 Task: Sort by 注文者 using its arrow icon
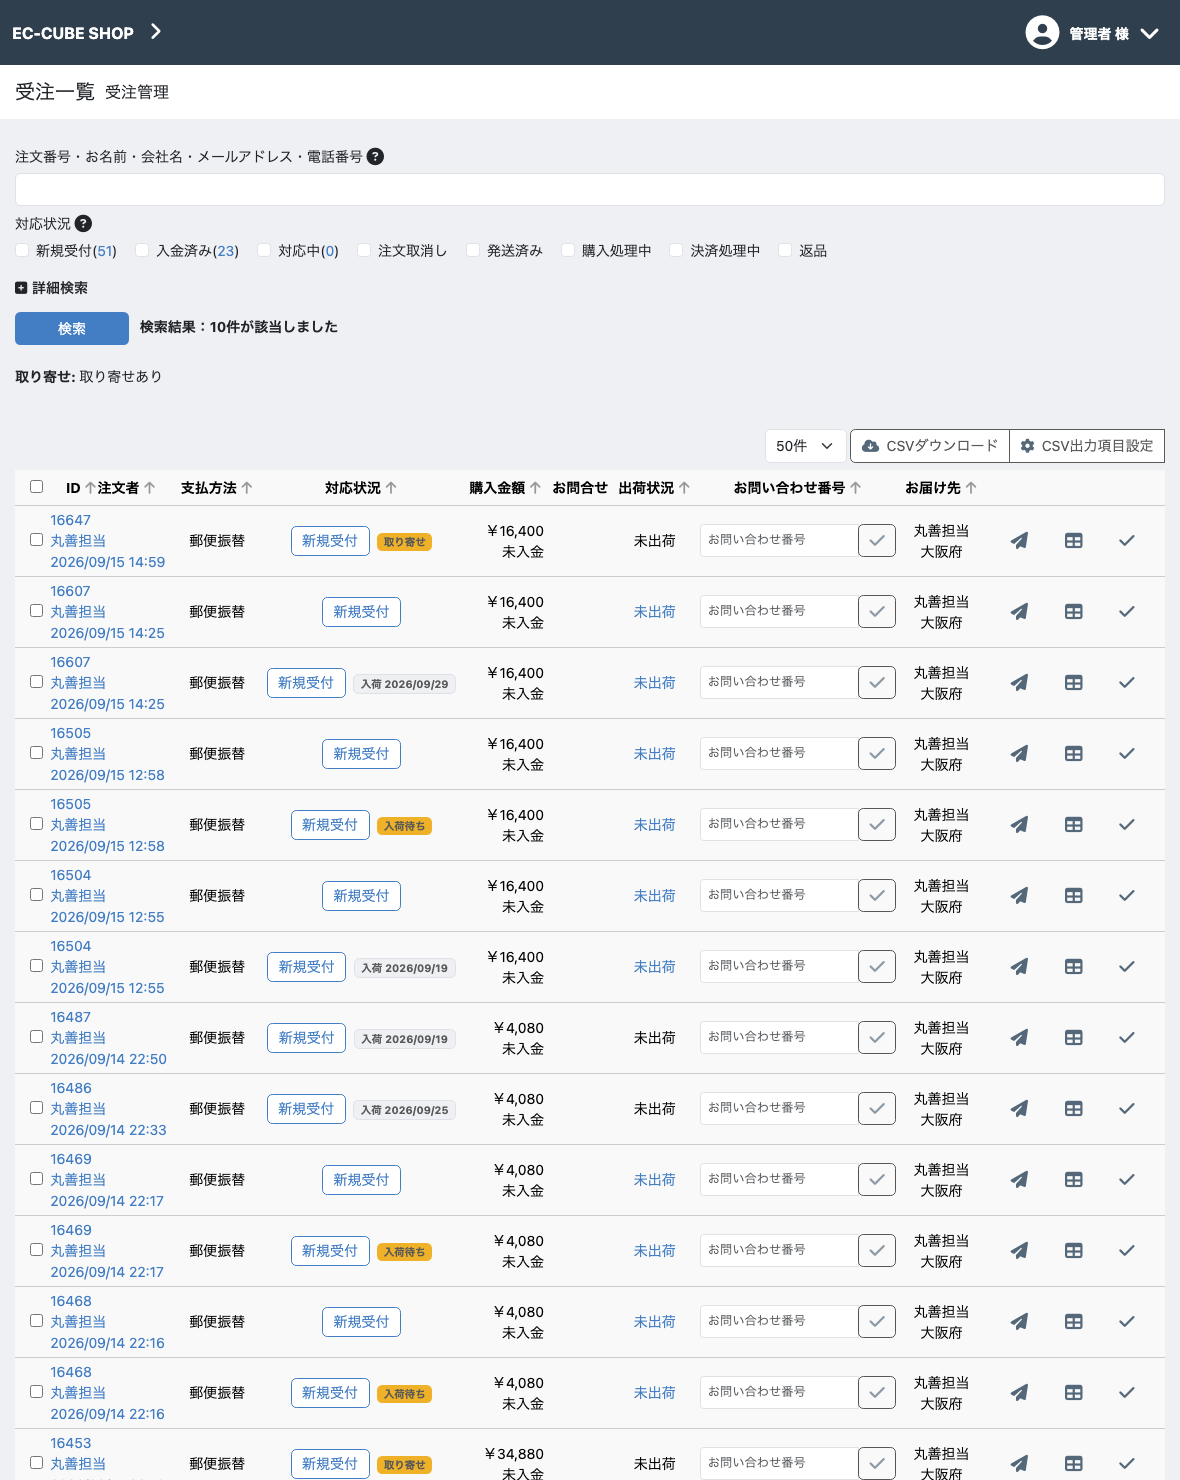tap(150, 488)
